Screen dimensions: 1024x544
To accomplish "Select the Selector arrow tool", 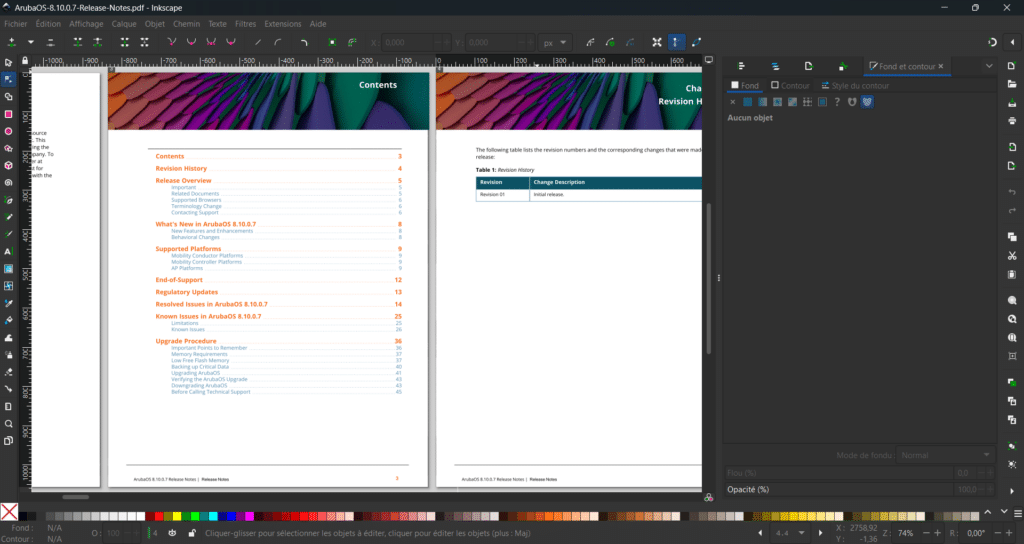I will click(8, 63).
